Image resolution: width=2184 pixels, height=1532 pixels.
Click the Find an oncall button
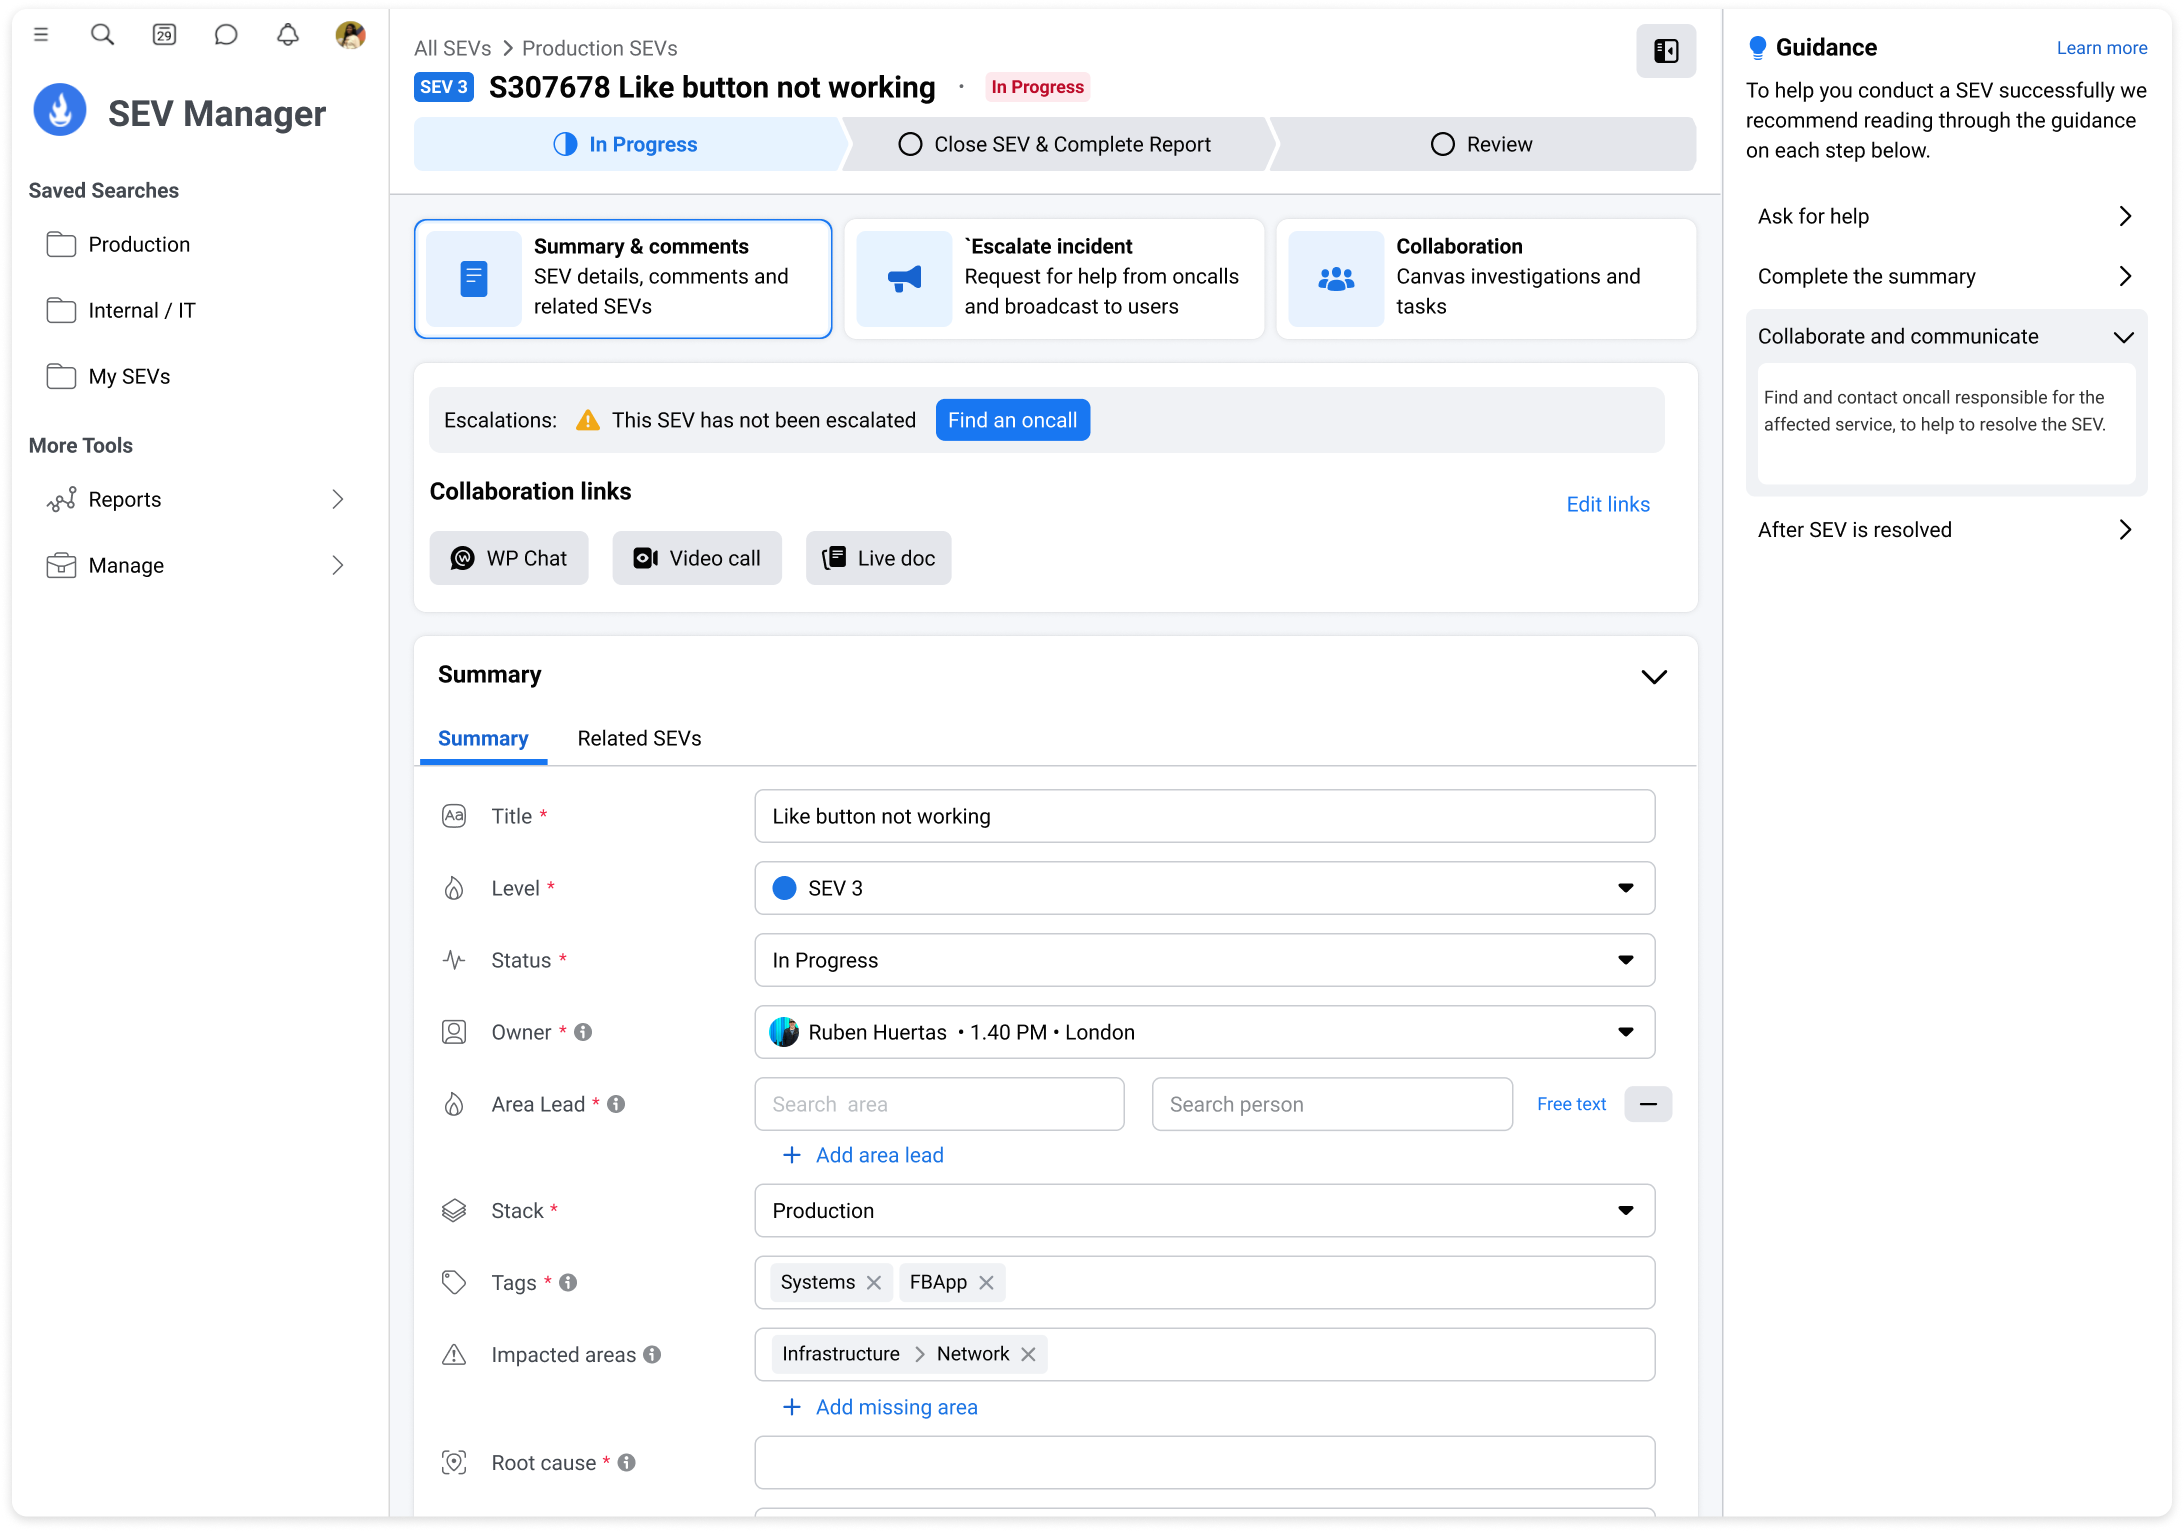coord(1012,420)
